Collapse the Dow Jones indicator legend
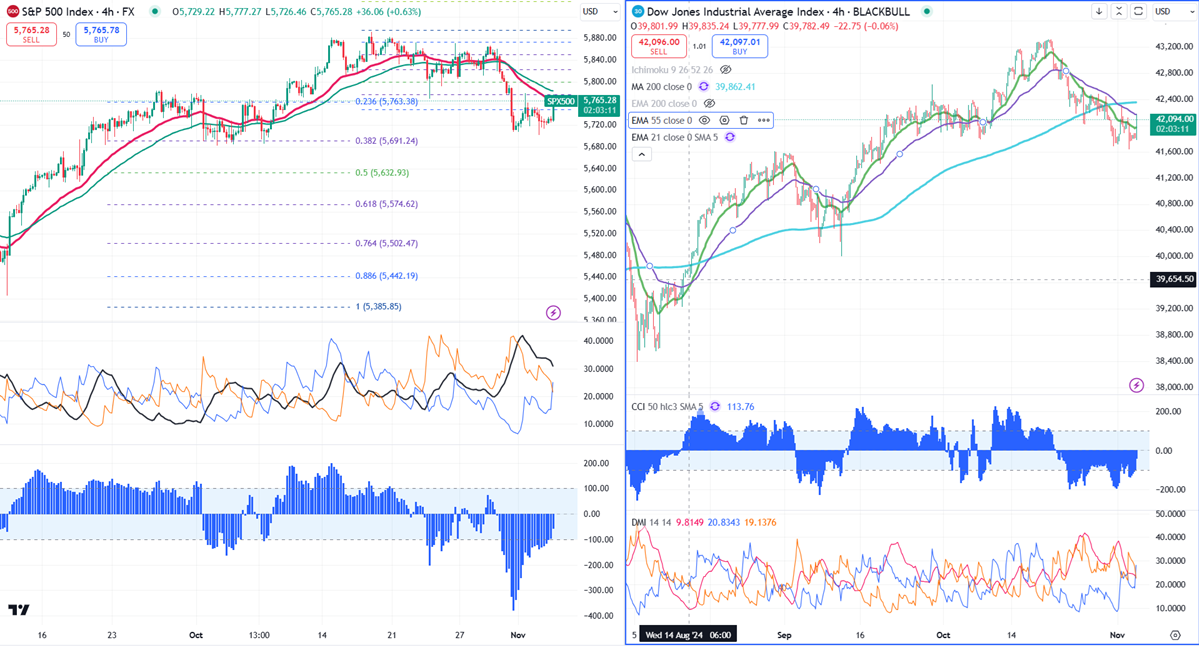The height and width of the screenshot is (651, 1199). pyautogui.click(x=642, y=155)
